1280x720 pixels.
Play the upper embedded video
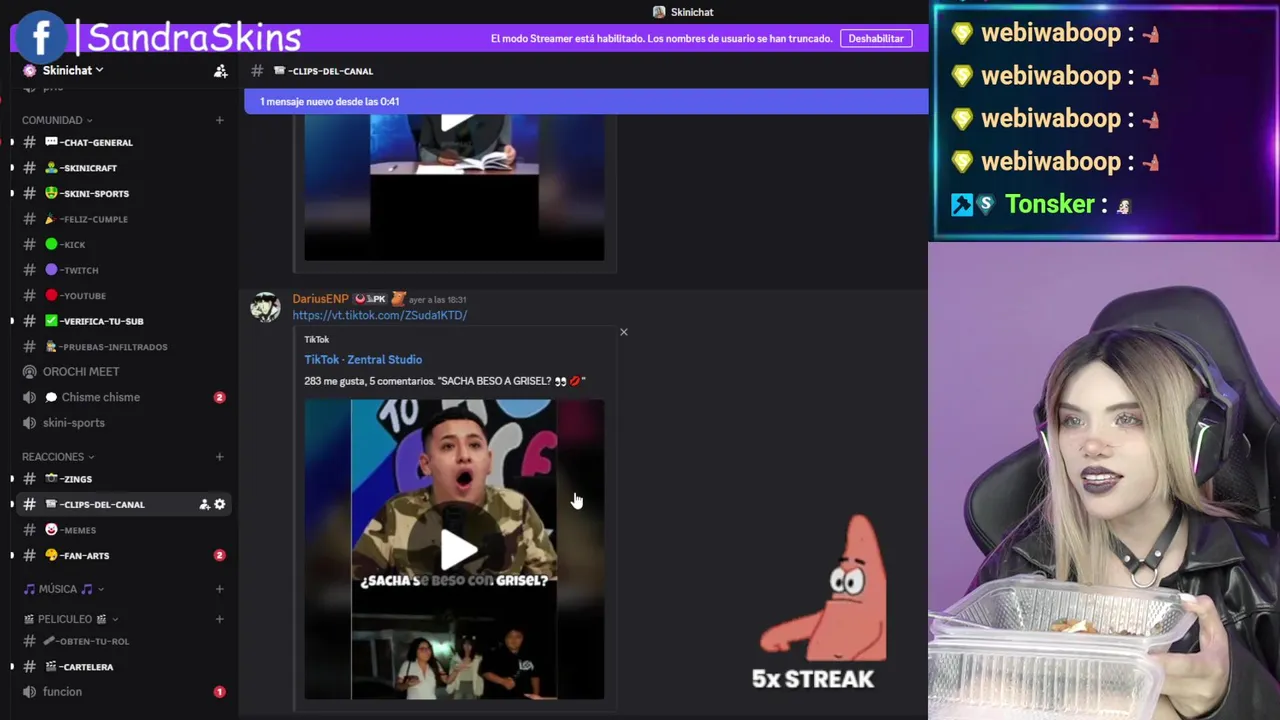456,122
